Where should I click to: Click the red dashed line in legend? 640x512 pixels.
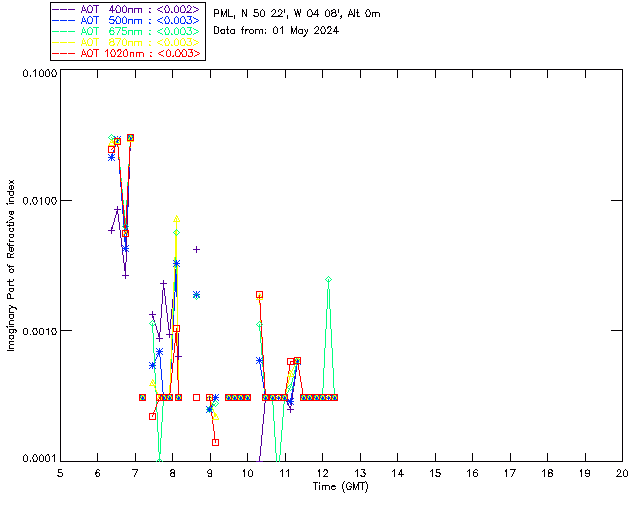[64, 53]
